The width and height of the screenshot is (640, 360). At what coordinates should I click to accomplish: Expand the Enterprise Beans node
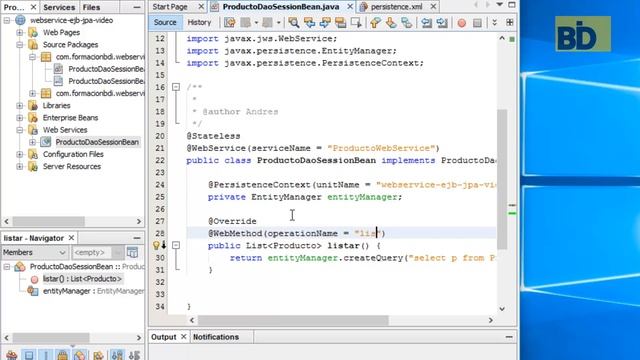coord(20,118)
